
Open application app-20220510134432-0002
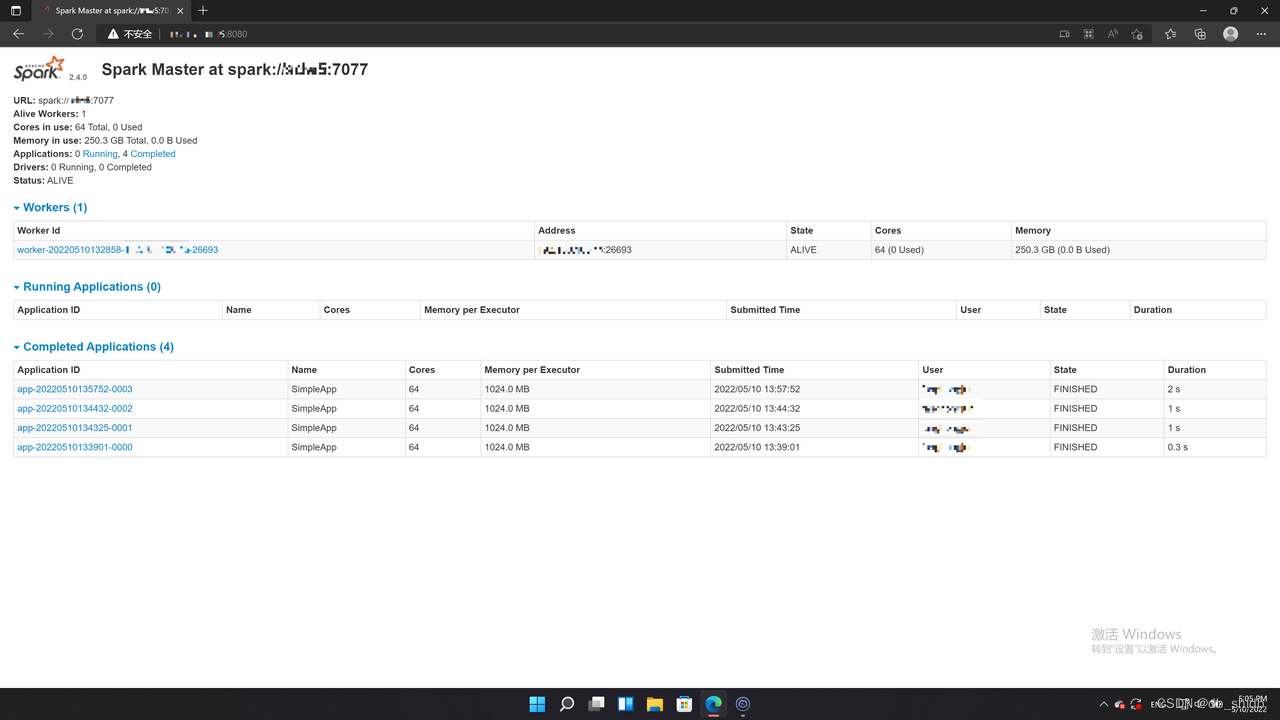tap(75, 408)
